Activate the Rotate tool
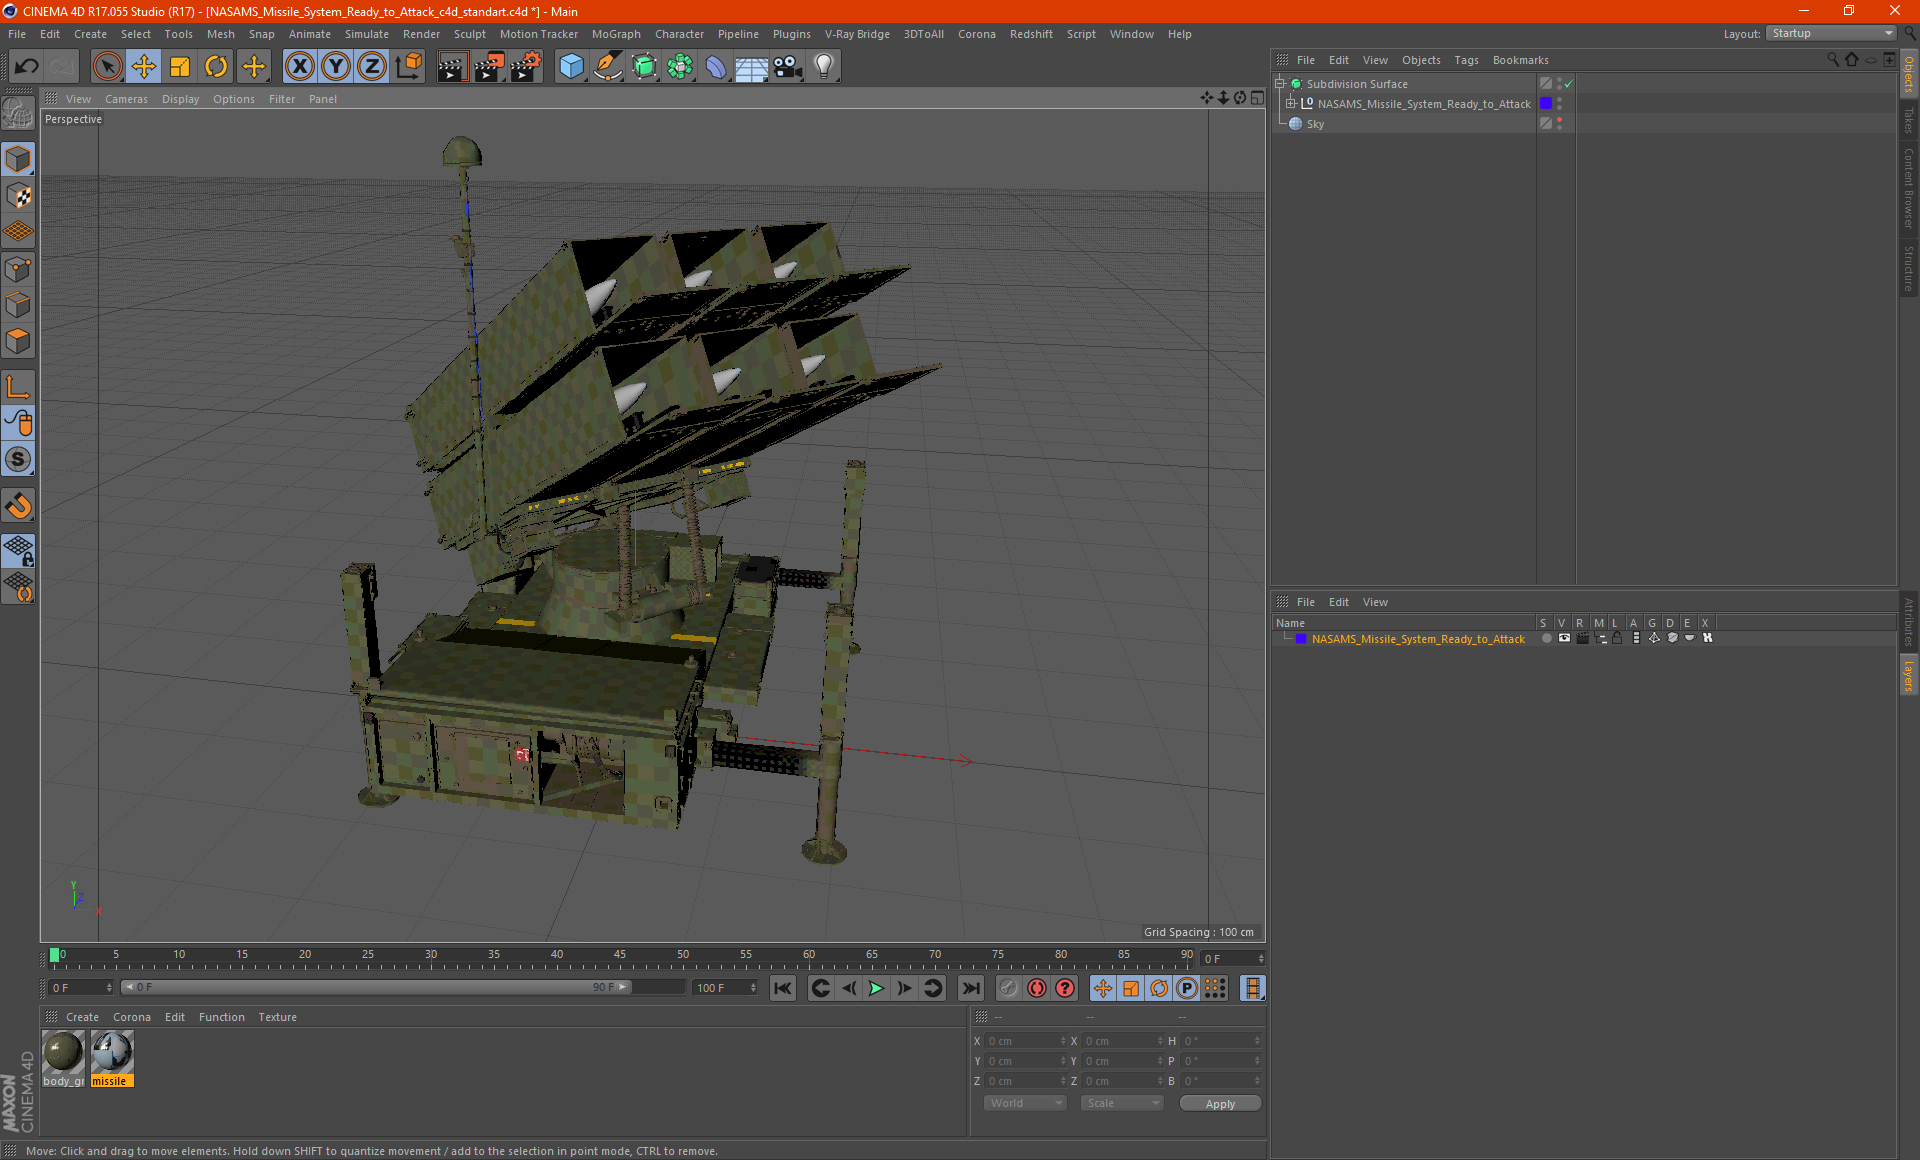This screenshot has height=1160, width=1920. click(x=216, y=67)
